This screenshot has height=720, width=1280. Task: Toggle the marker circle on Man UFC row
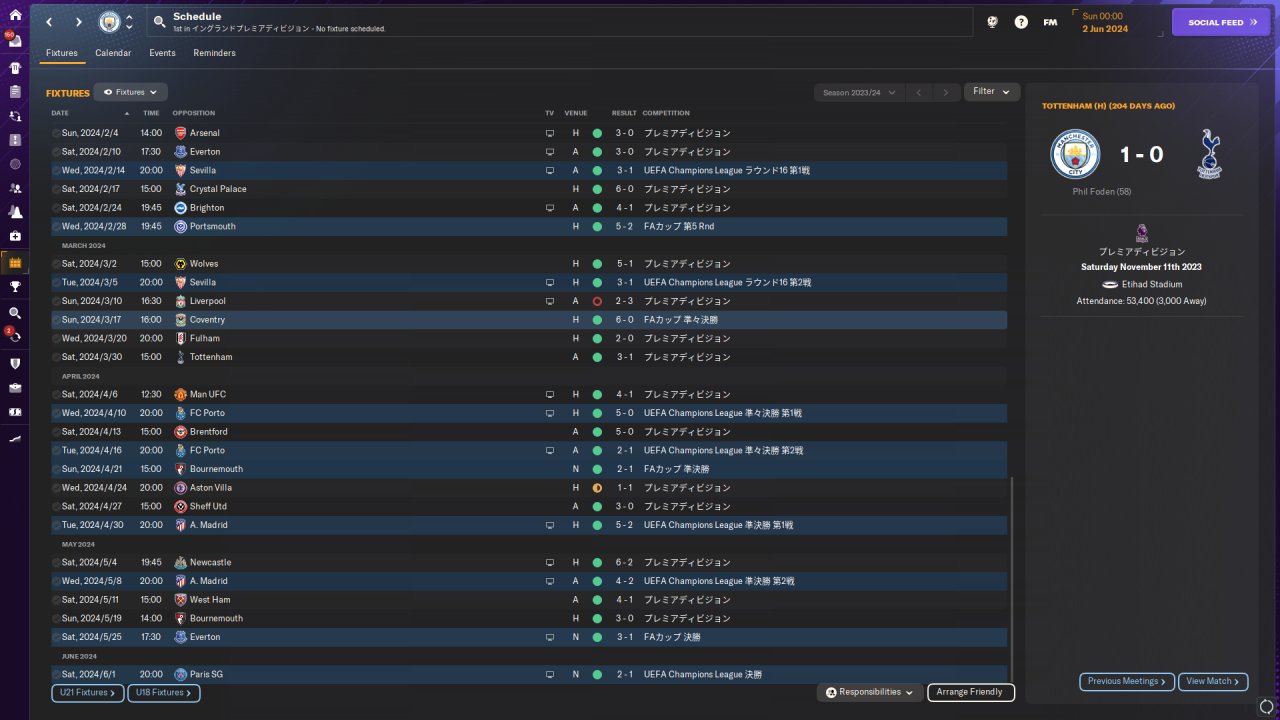coord(56,395)
